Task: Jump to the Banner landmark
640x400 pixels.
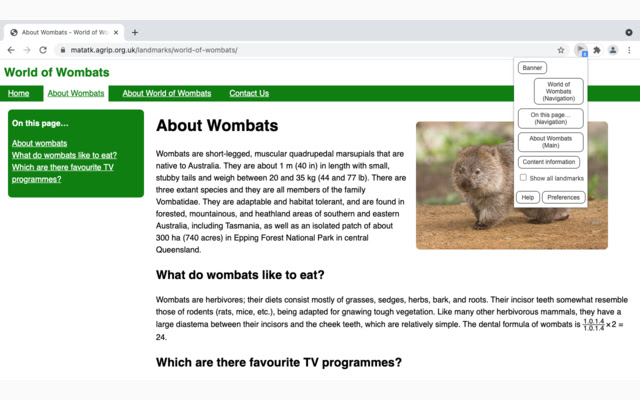Action: tap(532, 68)
